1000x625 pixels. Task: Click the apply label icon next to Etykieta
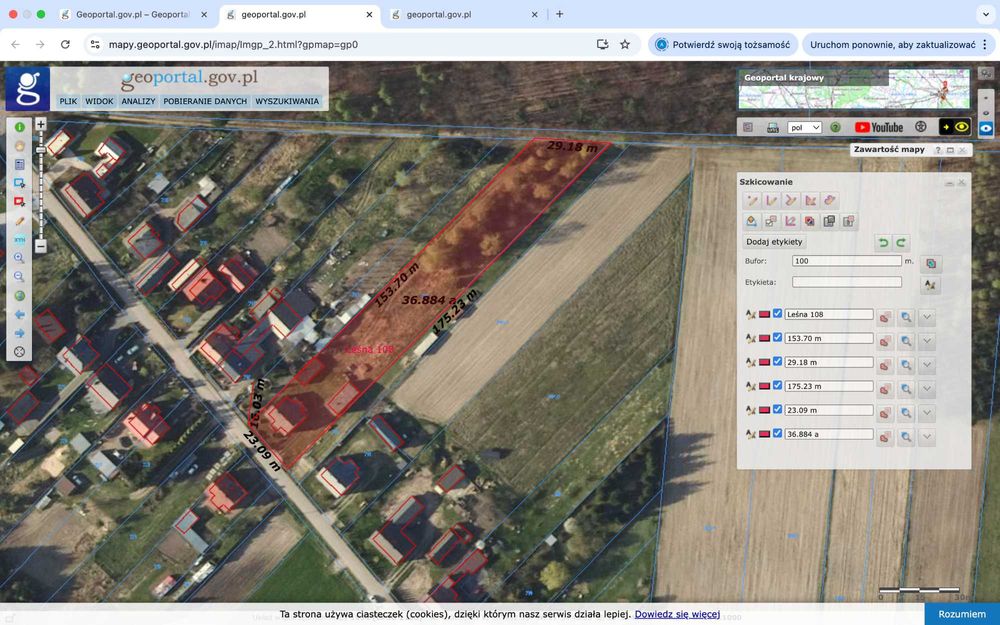point(930,284)
